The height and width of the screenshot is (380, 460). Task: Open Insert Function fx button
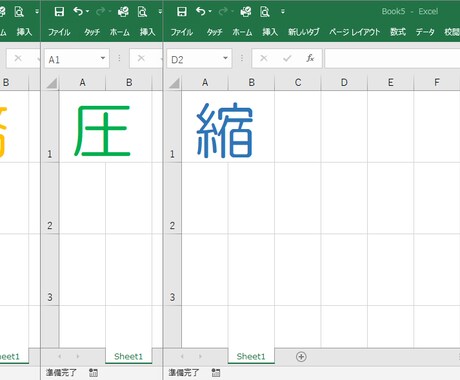click(310, 59)
